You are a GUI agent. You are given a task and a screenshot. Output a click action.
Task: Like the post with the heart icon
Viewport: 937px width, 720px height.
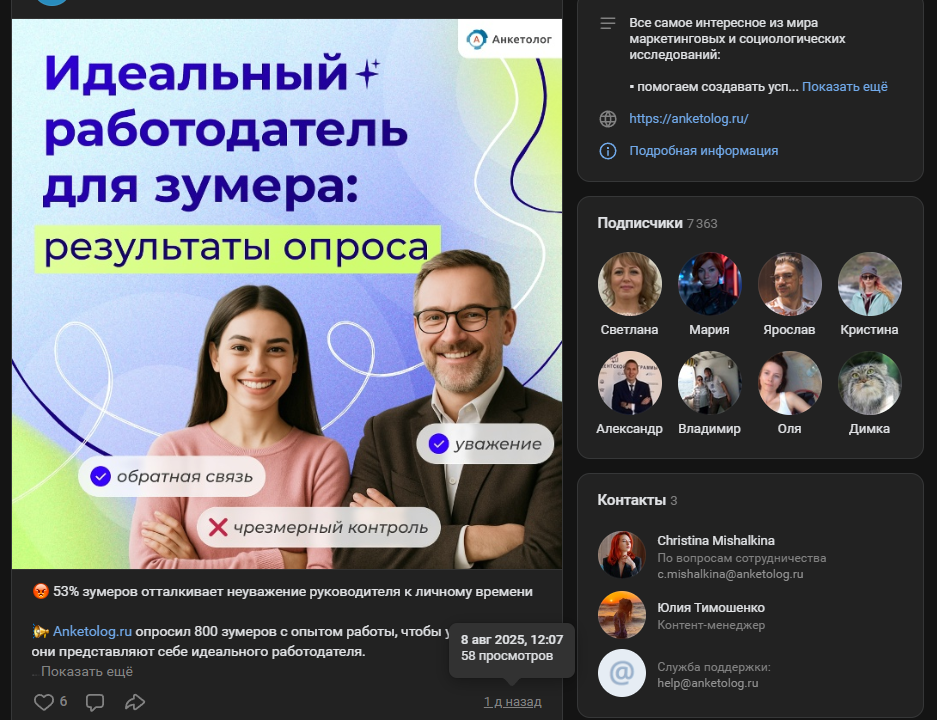click(44, 701)
